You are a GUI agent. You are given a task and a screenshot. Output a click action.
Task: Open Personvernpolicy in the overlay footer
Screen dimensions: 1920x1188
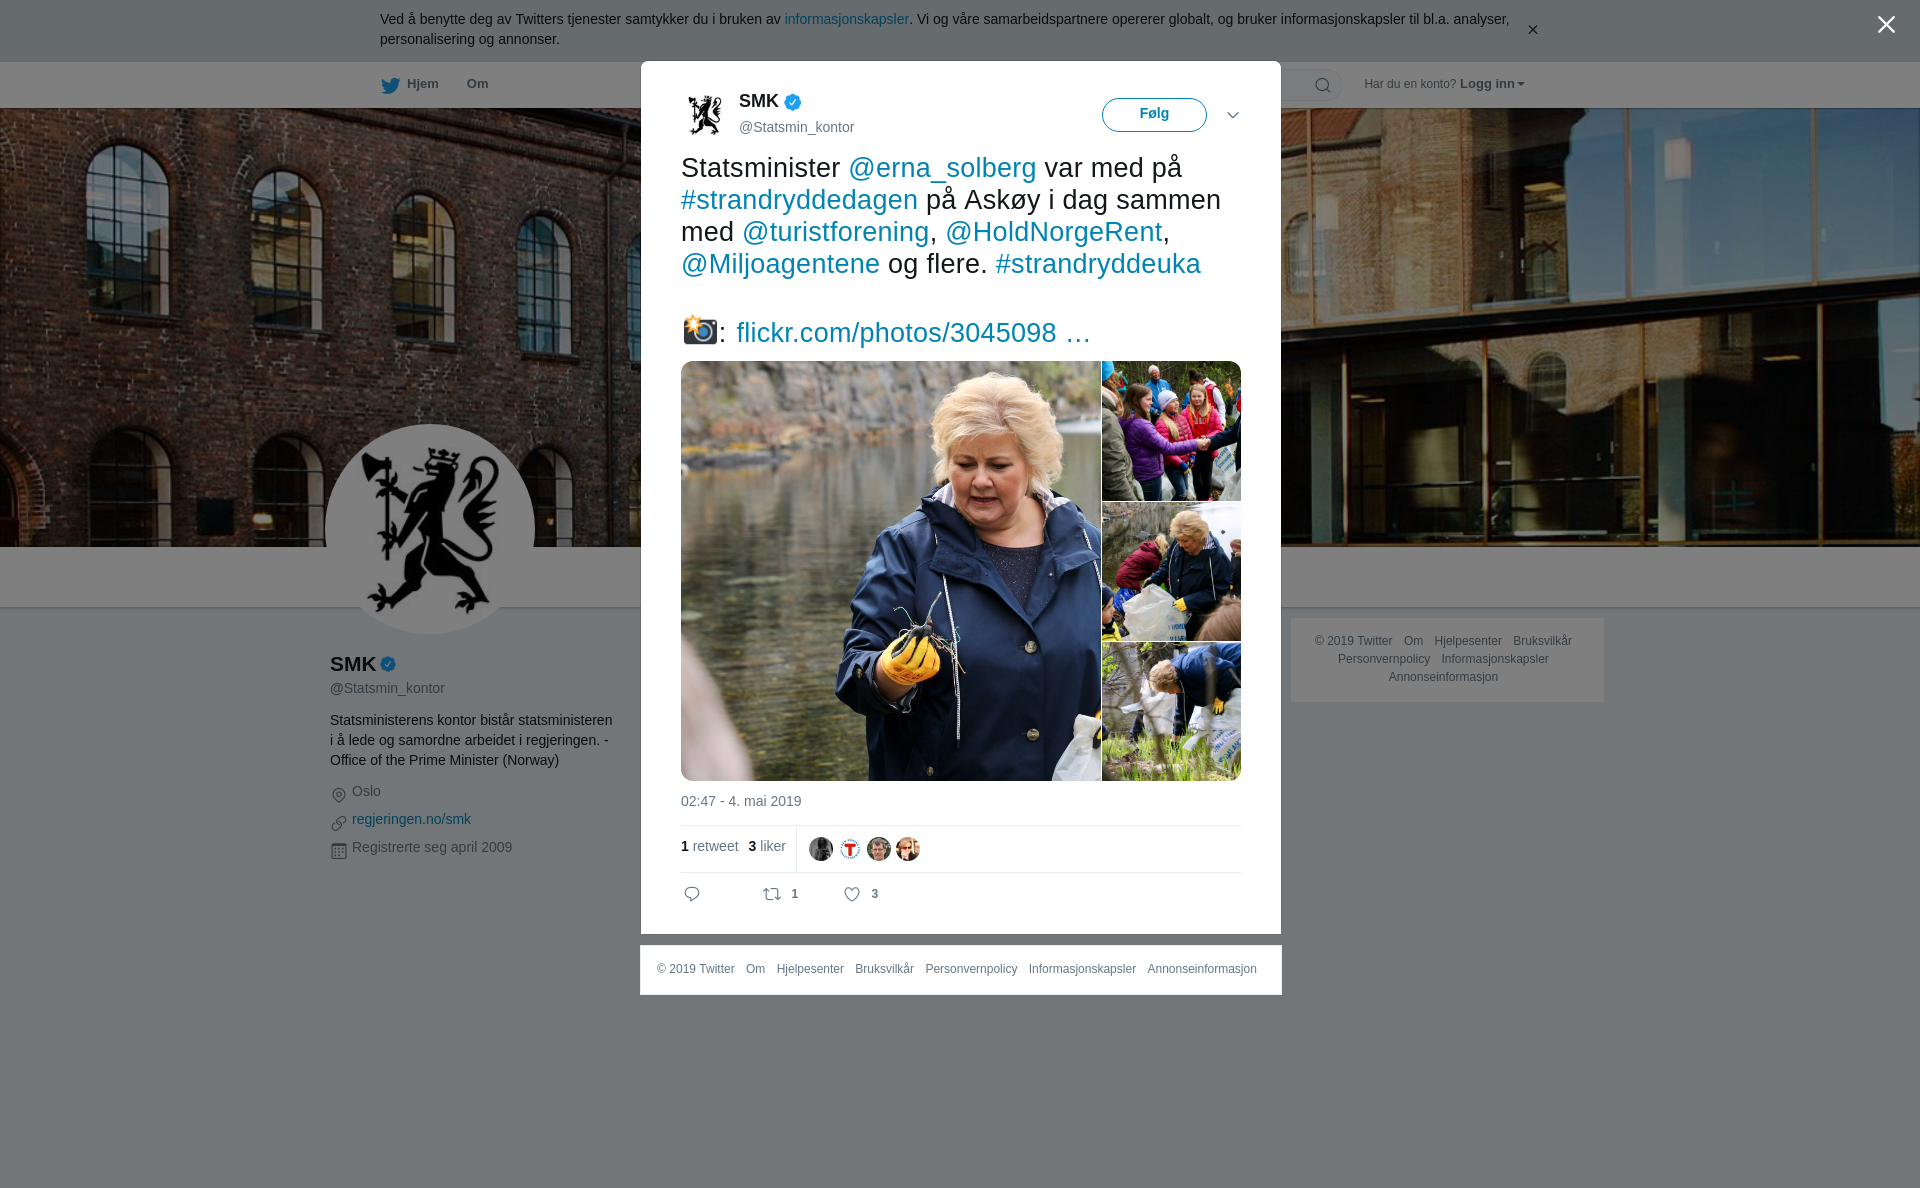(x=971, y=969)
